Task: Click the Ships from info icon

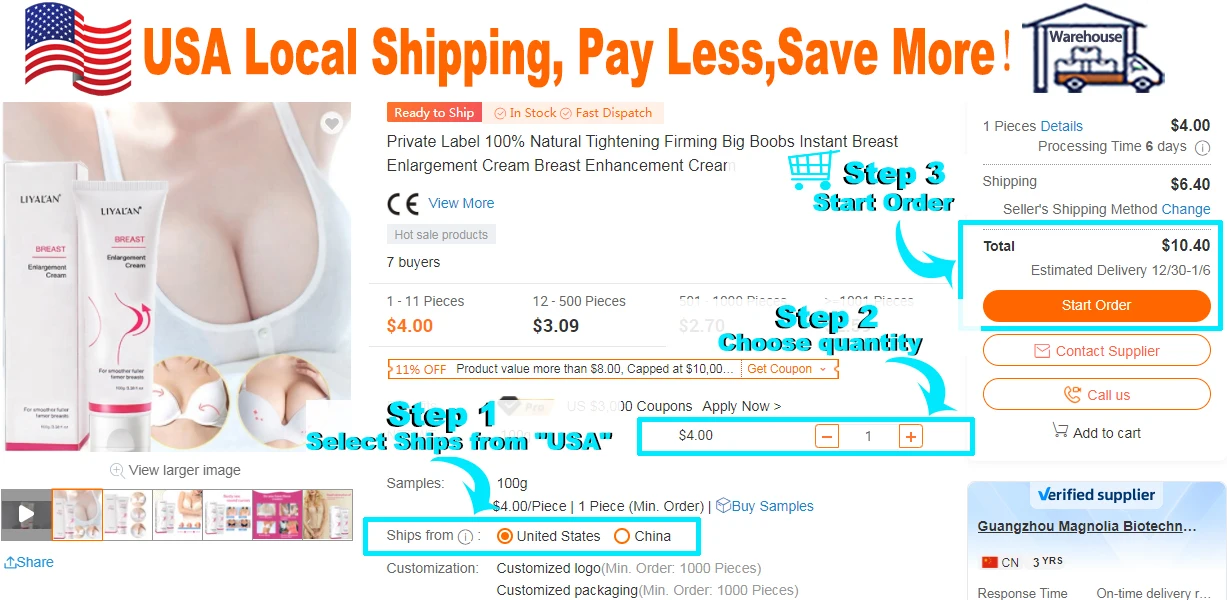Action: (x=465, y=537)
